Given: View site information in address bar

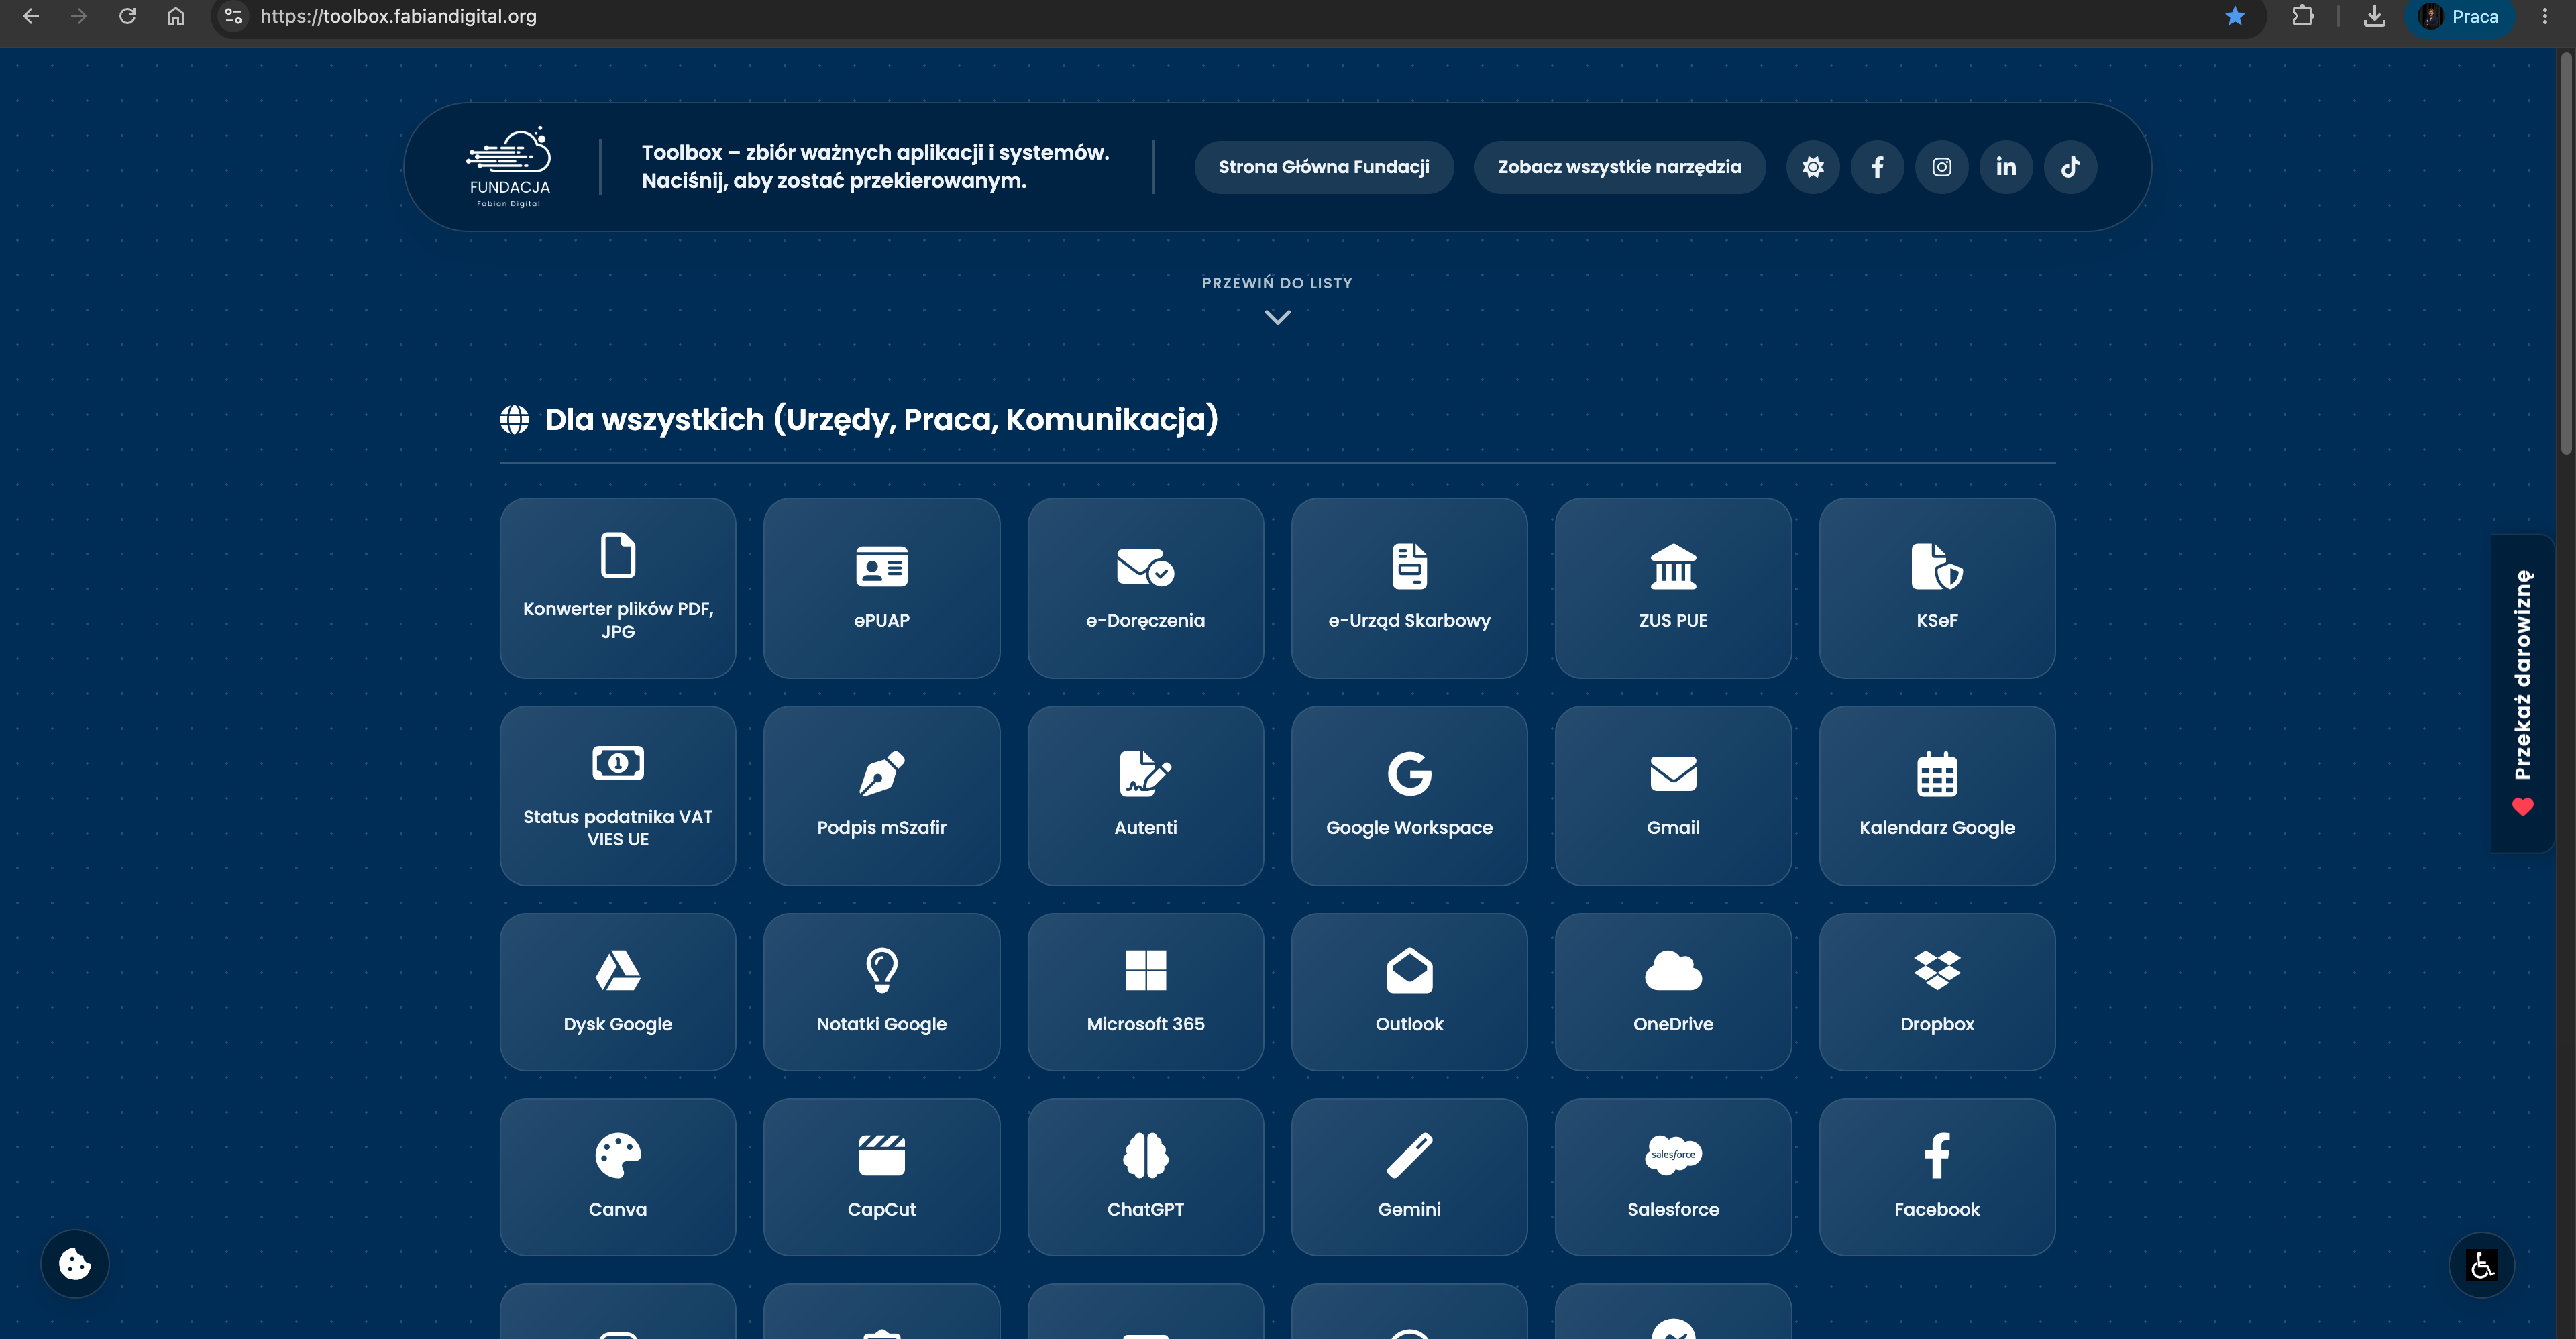Looking at the screenshot, I should click(x=233, y=16).
